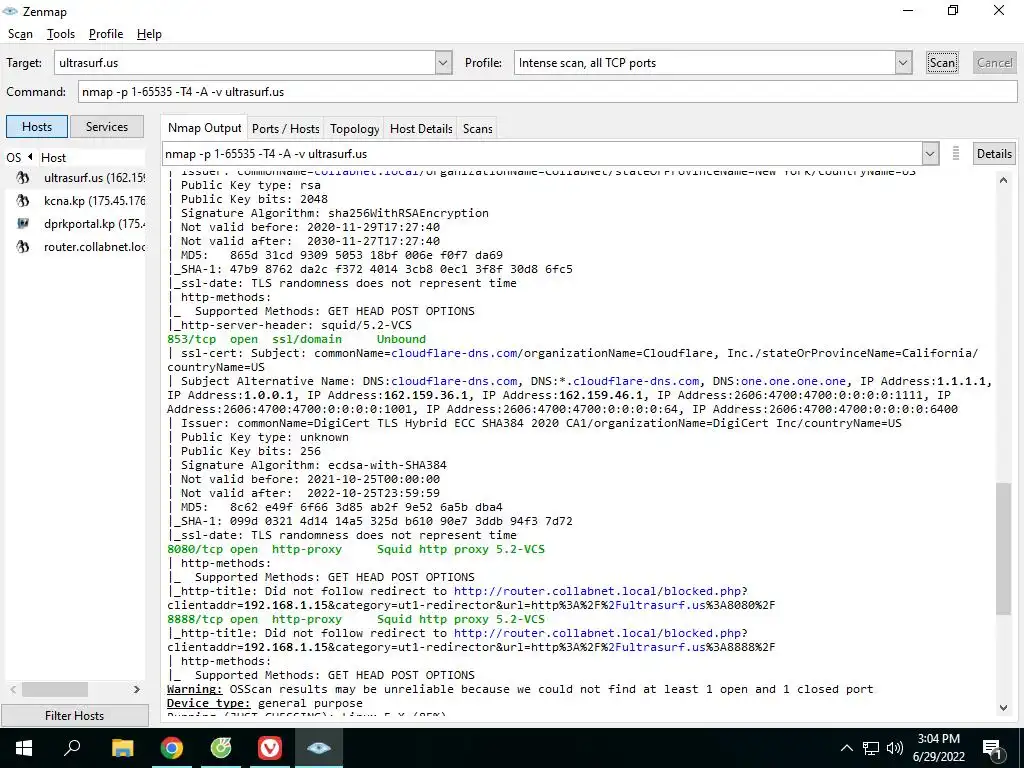Click the host list horizontal scrollbar thumb
This screenshot has width=1024, height=768.
tap(55, 689)
